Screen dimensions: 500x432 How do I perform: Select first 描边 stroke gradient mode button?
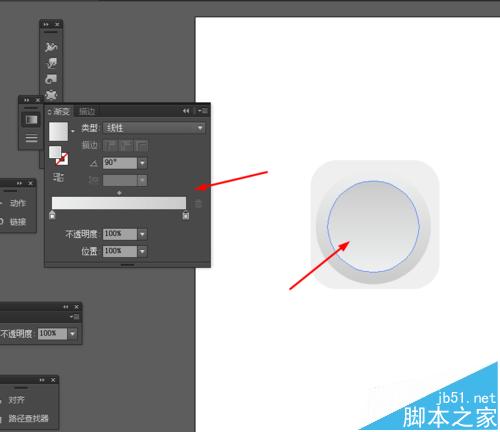point(110,145)
